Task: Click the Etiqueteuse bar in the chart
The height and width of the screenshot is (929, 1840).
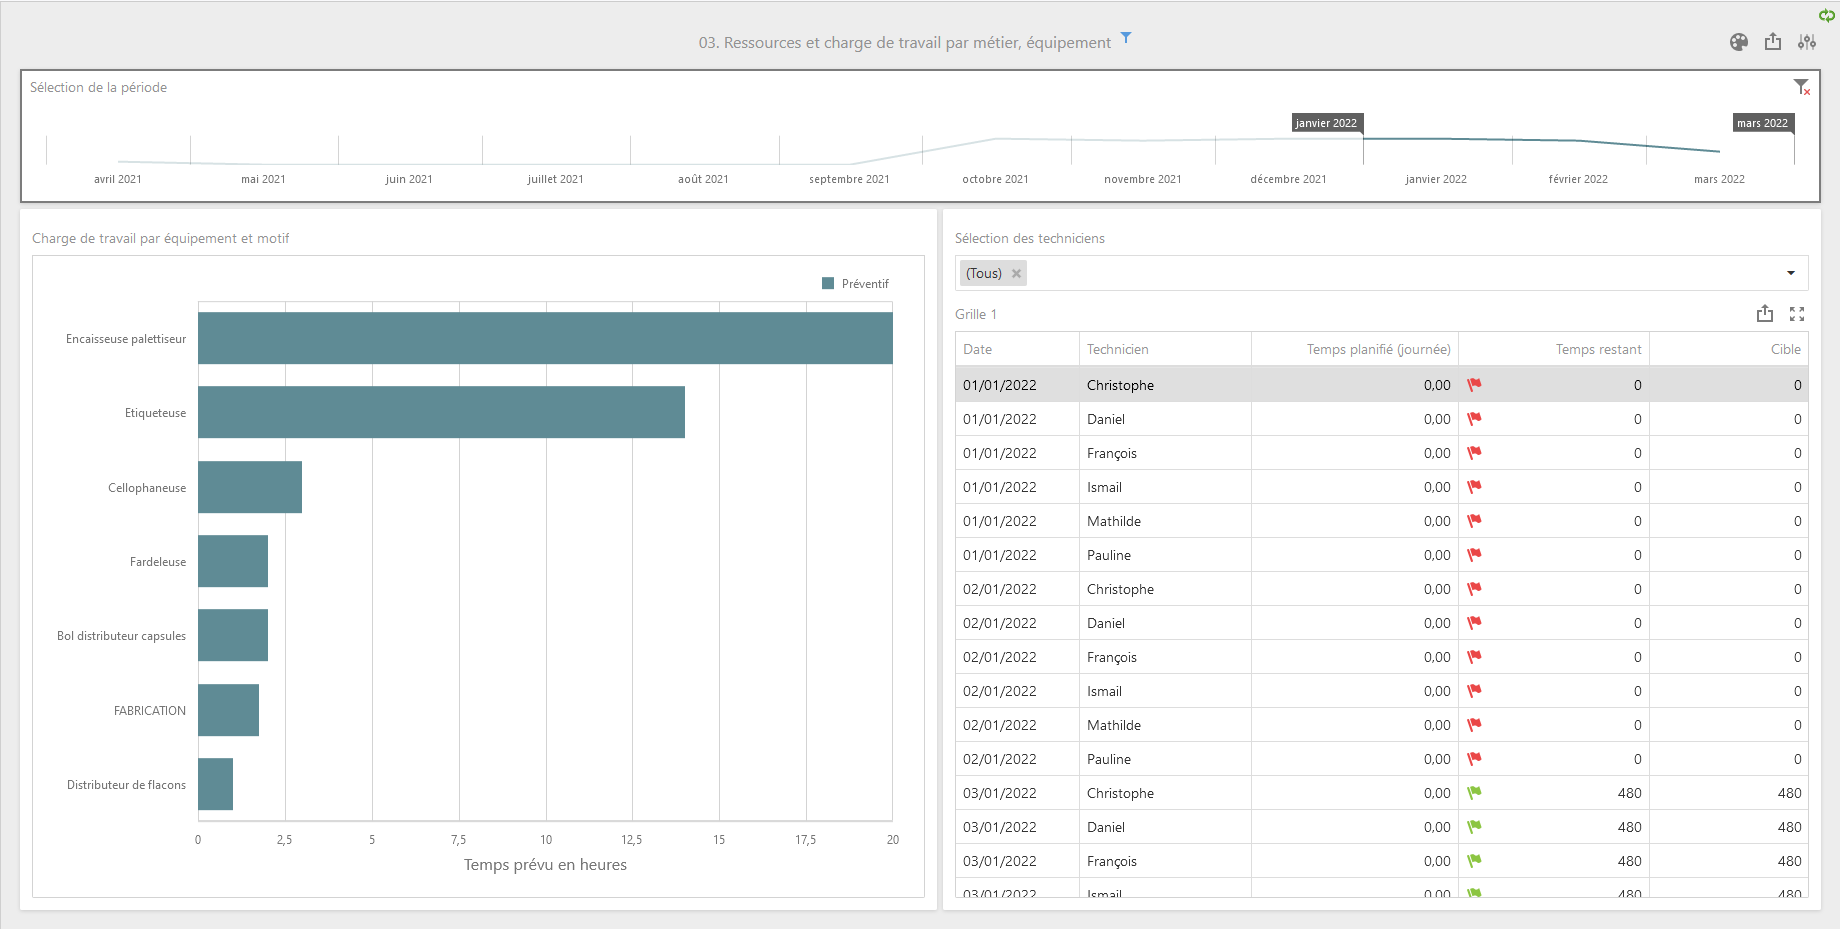Action: pyautogui.click(x=441, y=412)
